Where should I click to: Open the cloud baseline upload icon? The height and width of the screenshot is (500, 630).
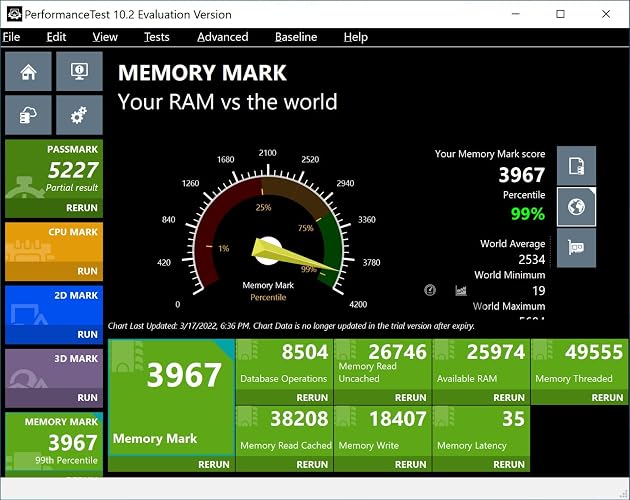click(x=28, y=115)
